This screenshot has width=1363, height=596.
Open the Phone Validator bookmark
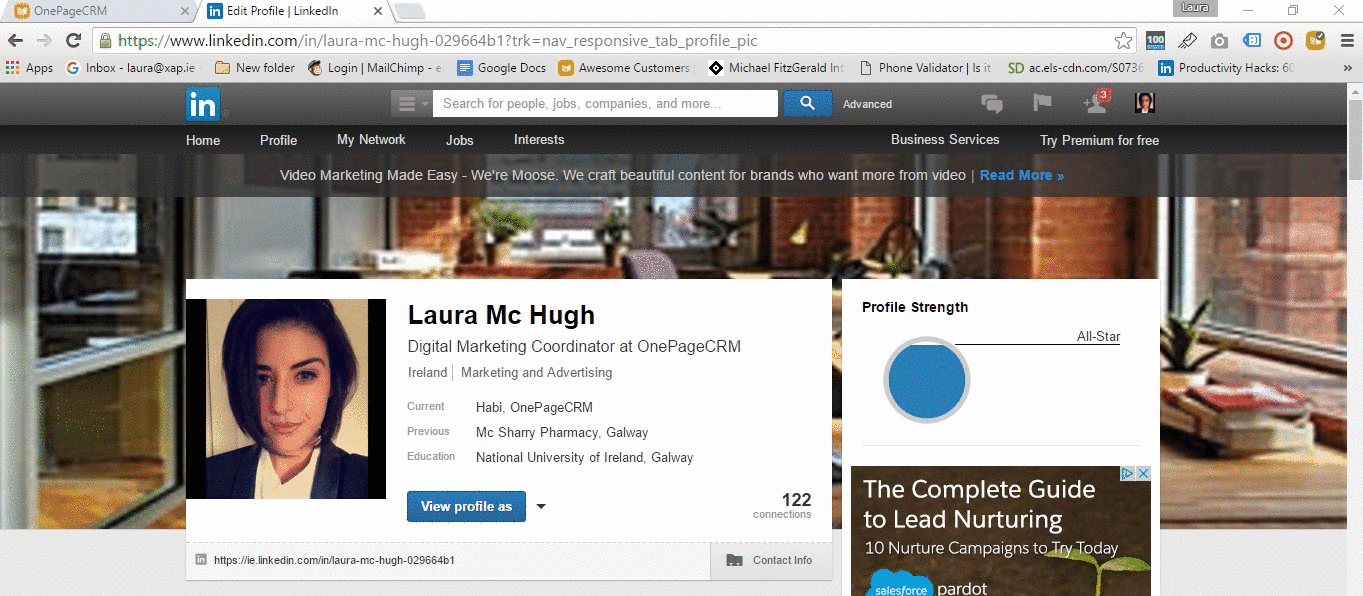[x=925, y=68]
